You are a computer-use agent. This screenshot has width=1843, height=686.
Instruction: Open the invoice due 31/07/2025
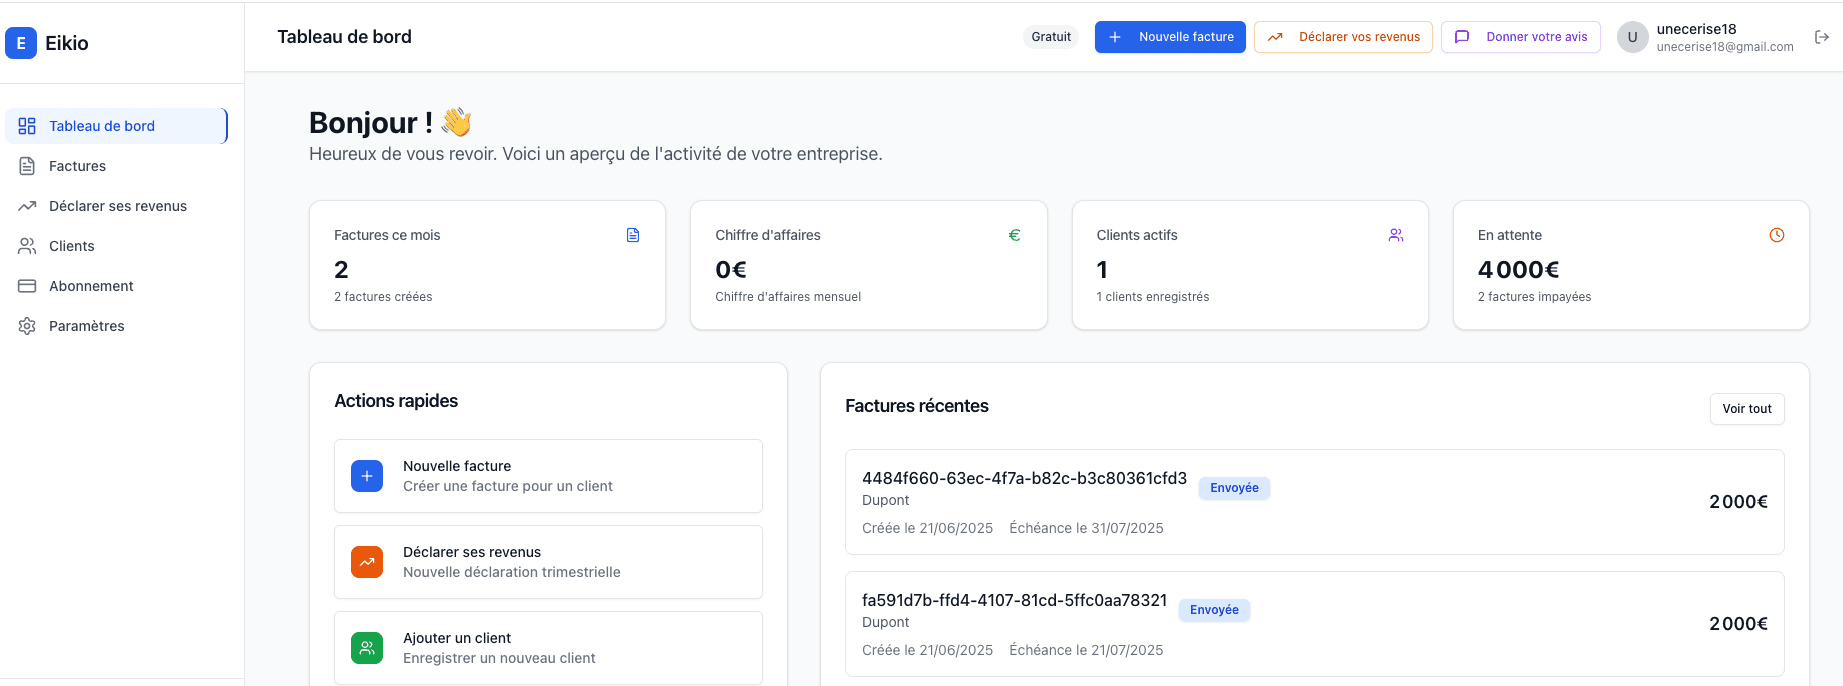tap(1314, 502)
